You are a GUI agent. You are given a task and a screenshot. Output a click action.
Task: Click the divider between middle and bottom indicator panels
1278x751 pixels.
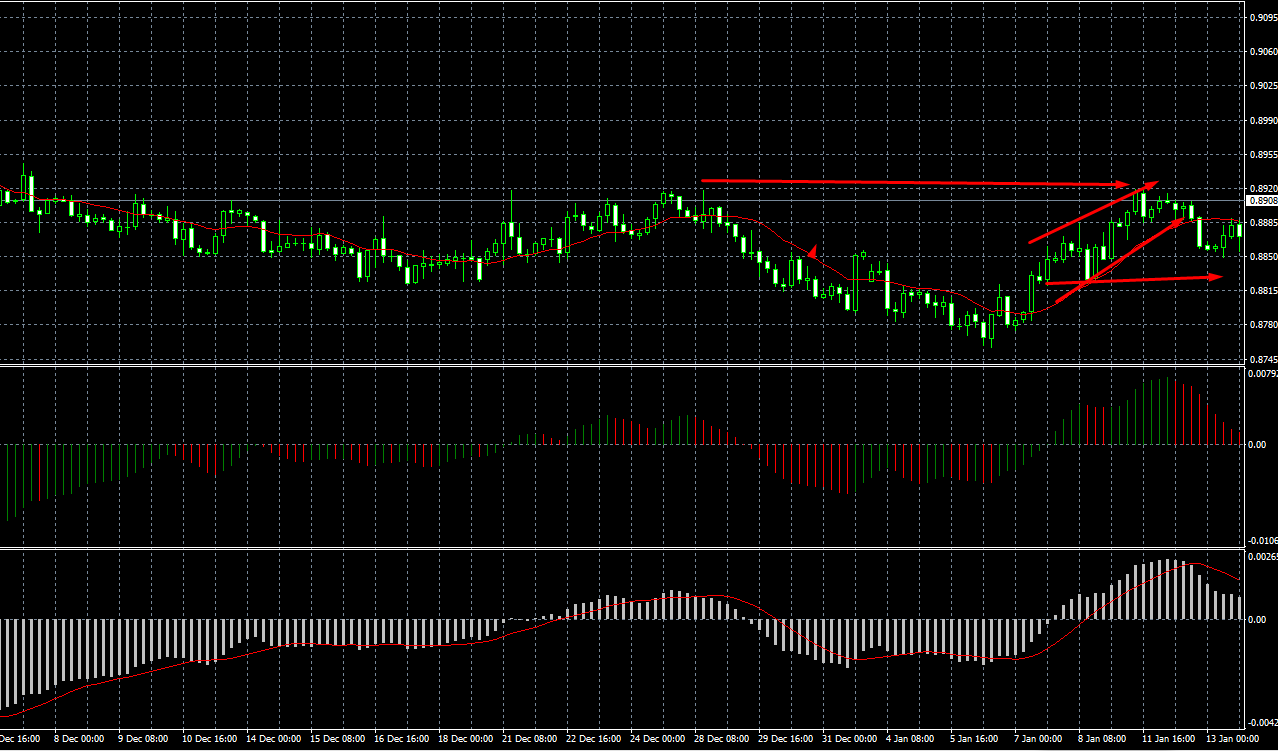[620, 548]
